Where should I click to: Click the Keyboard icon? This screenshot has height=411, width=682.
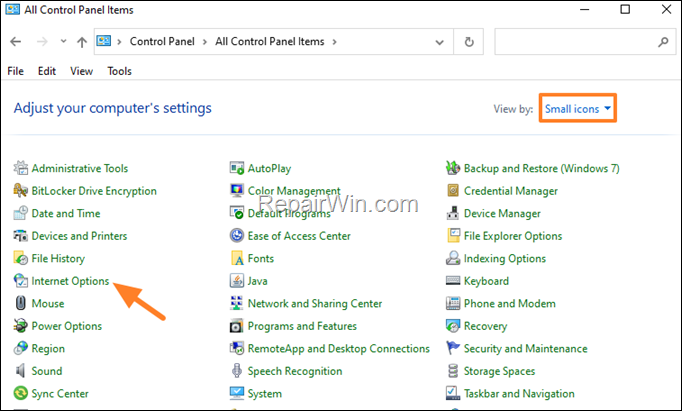[x=453, y=281]
